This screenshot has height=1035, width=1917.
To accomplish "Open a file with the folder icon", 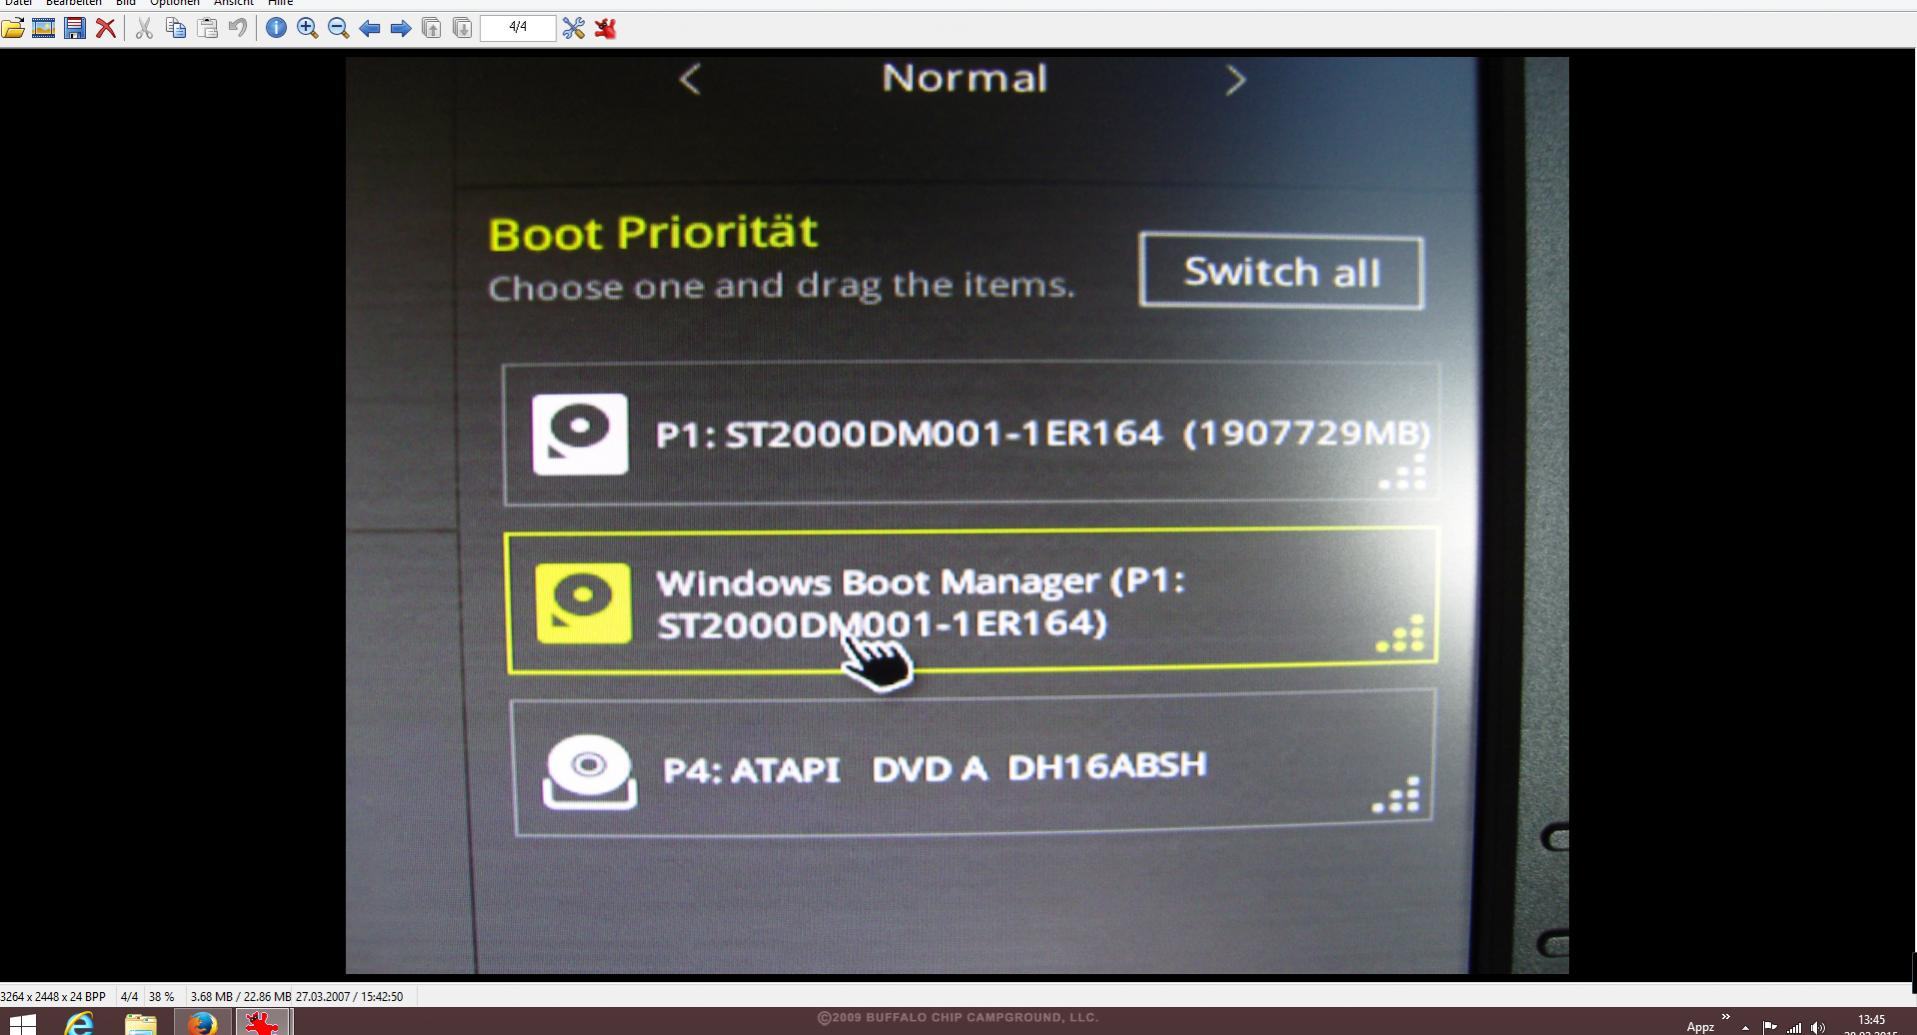I will (x=13, y=28).
